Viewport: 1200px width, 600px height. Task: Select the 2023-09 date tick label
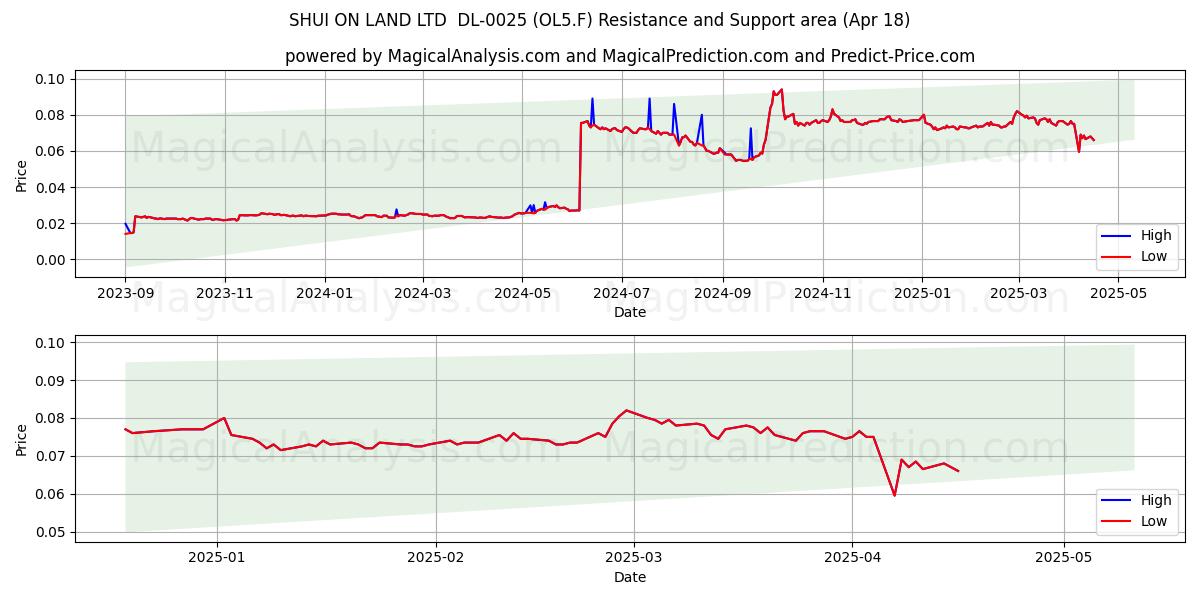click(125, 294)
